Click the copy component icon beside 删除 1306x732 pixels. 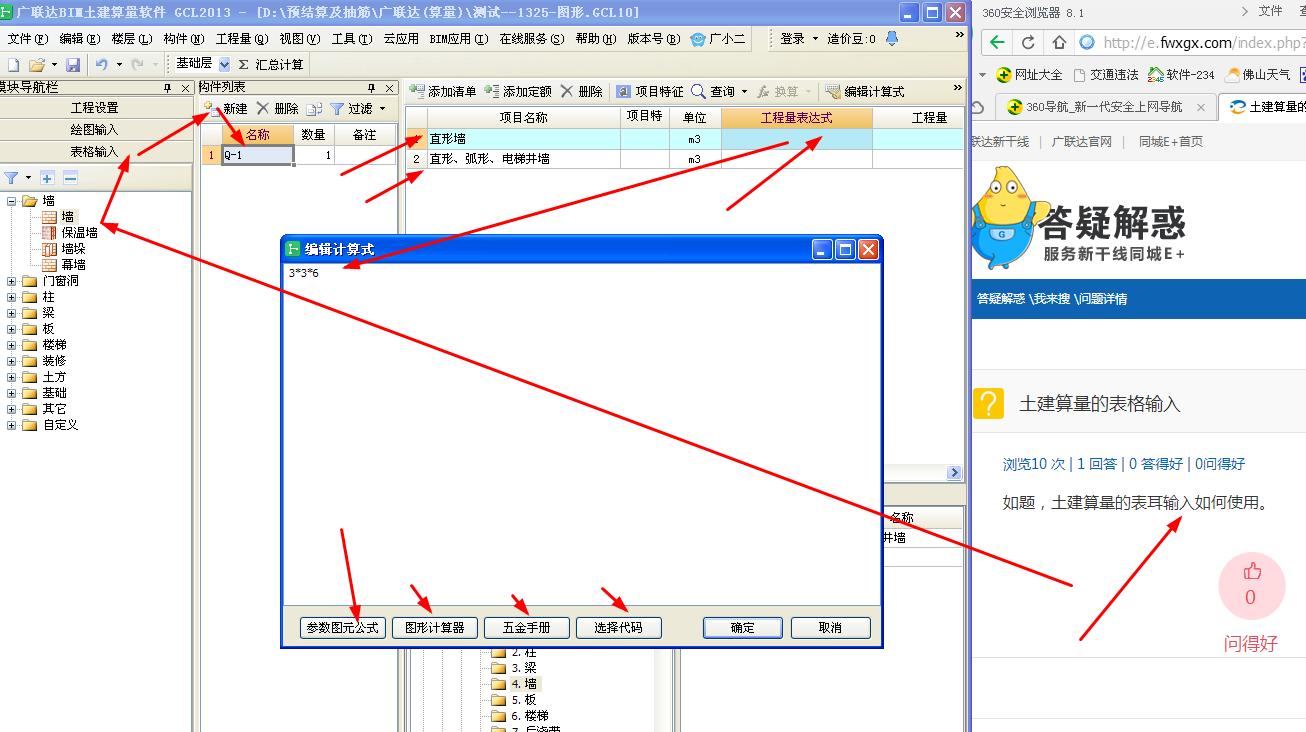pos(314,108)
